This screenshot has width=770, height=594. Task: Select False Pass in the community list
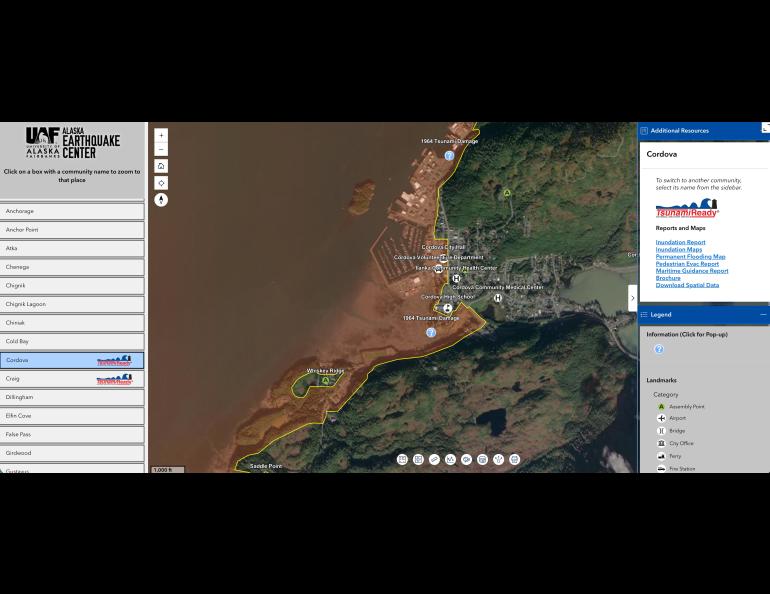(x=72, y=434)
